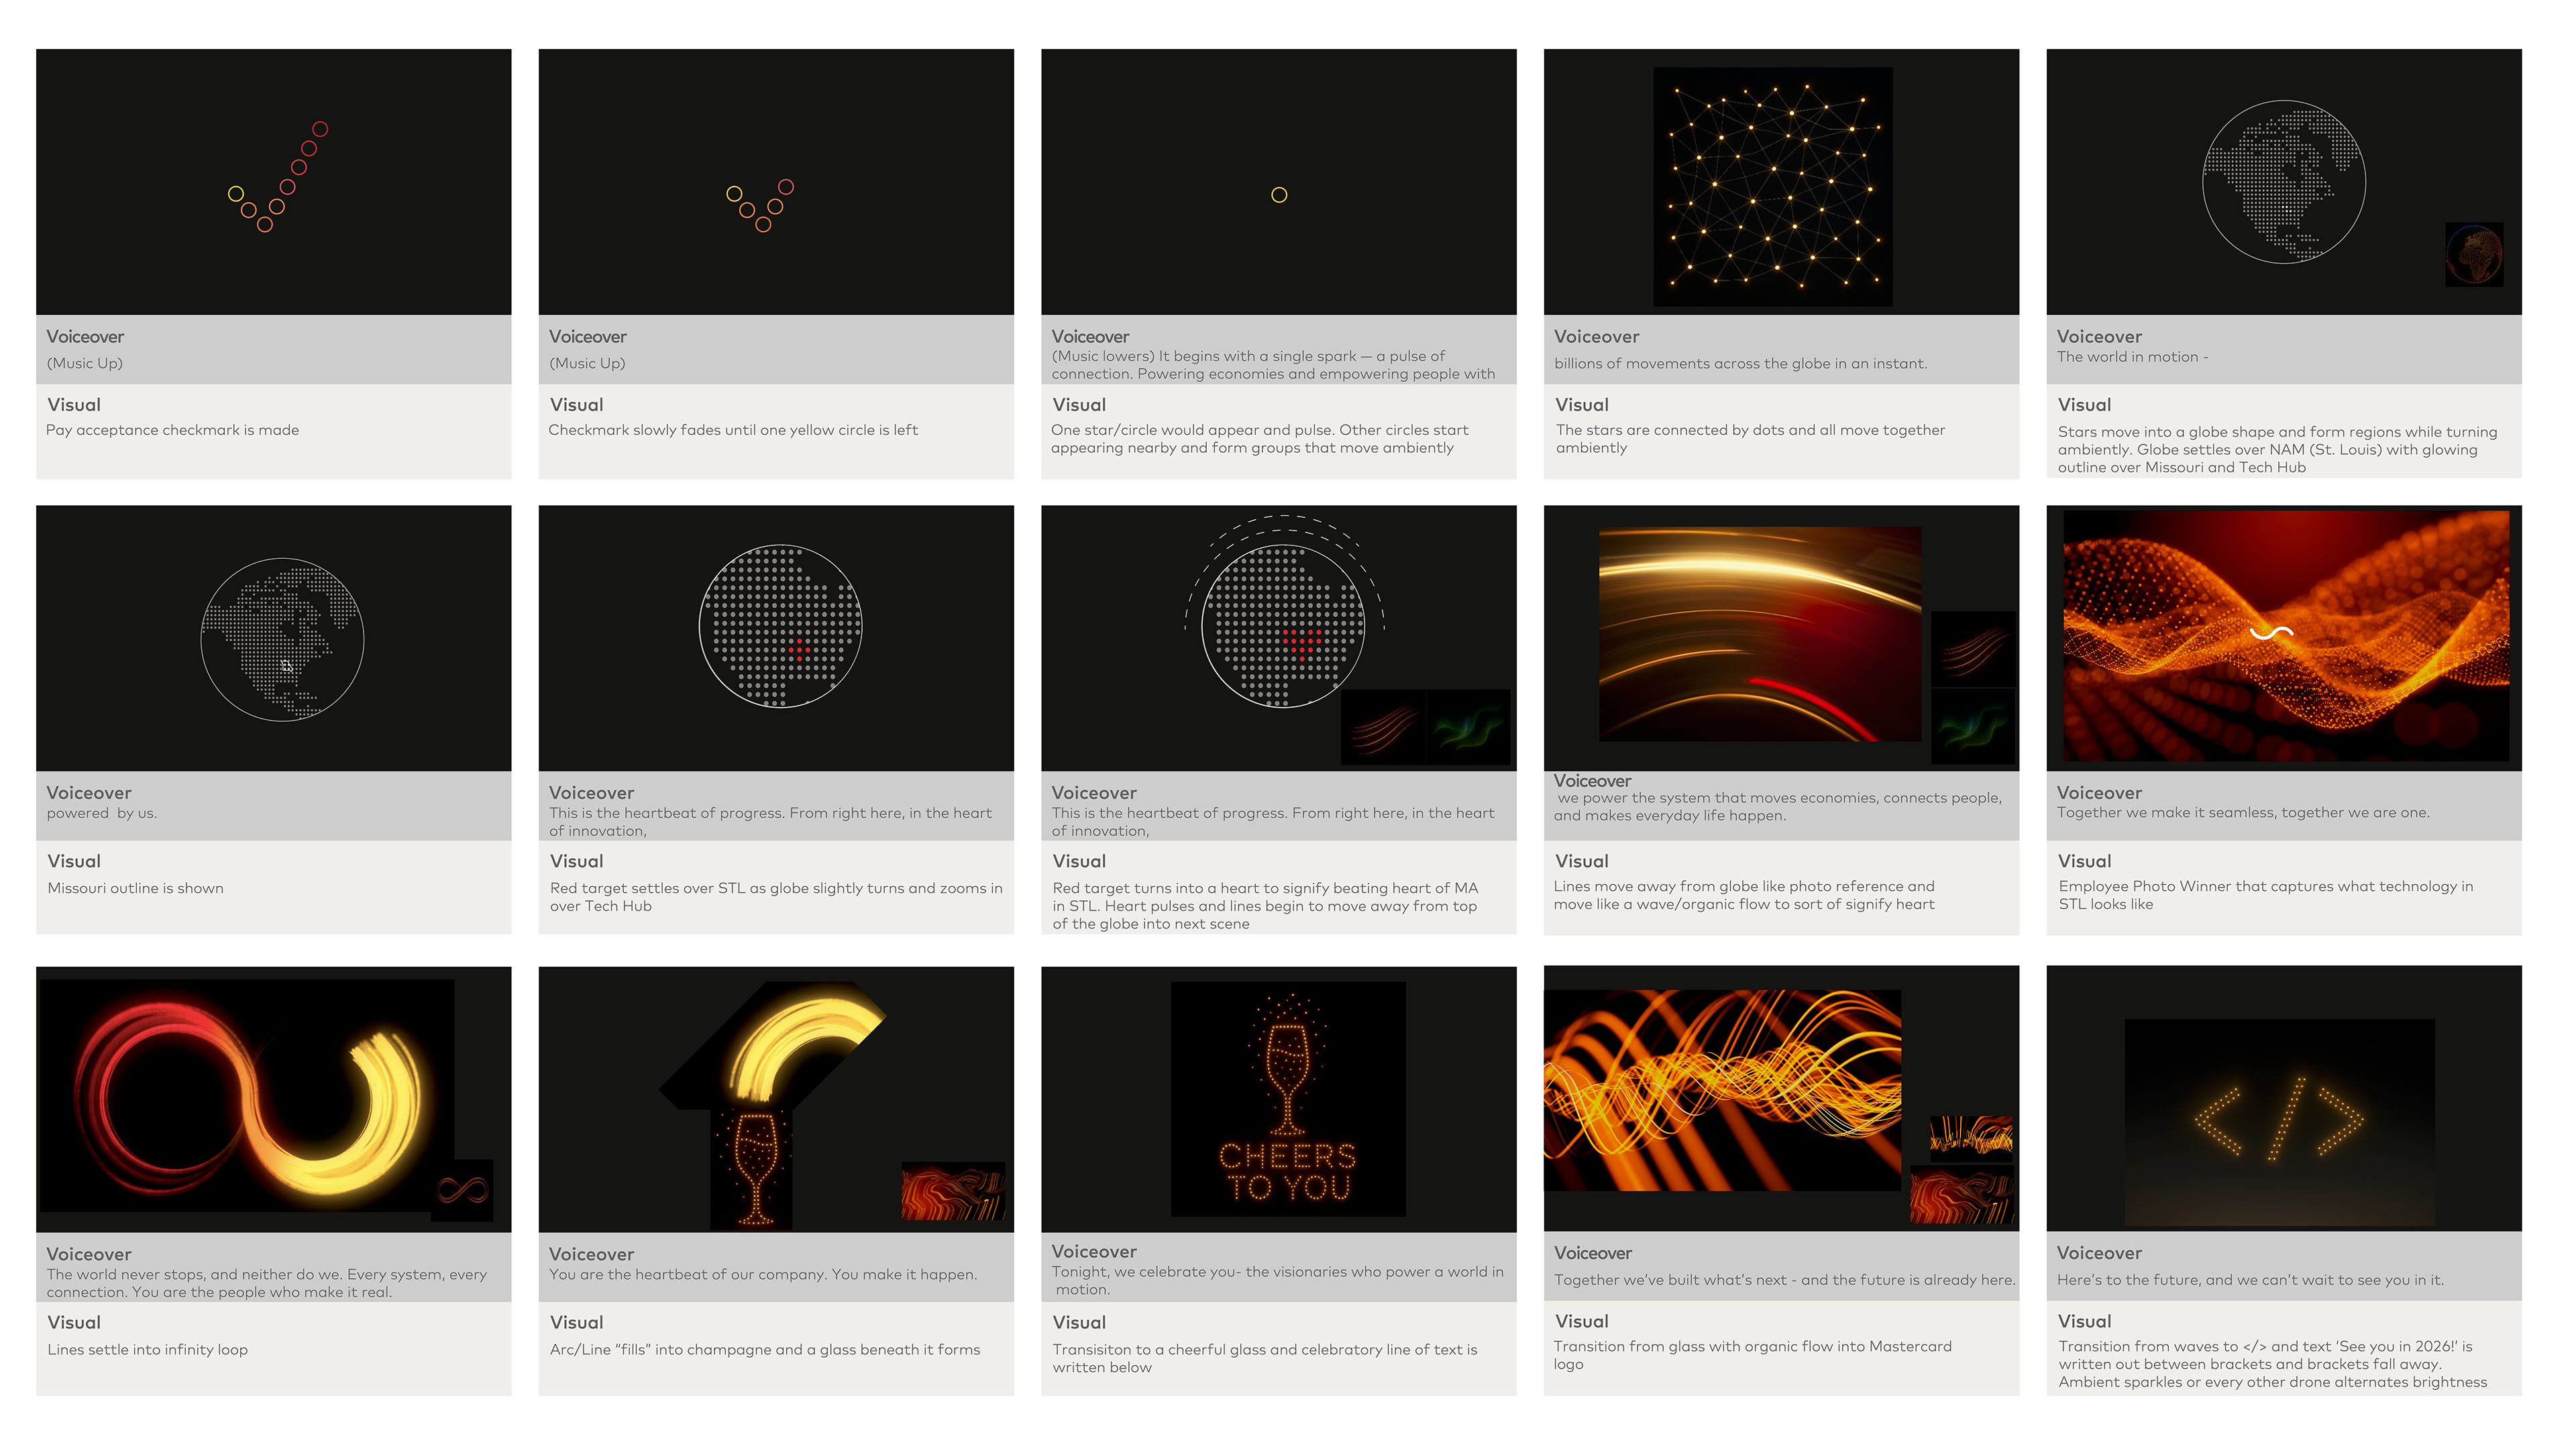2576x1449 pixels.
Task: Click the red and yellow infinity loop image
Action: coord(246,1095)
